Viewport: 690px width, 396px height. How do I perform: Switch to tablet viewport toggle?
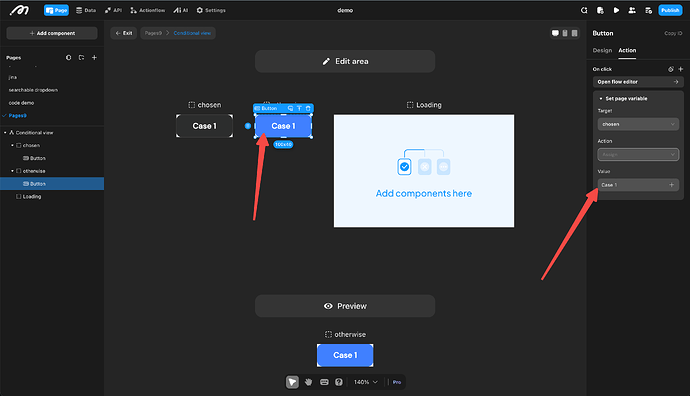(565, 33)
